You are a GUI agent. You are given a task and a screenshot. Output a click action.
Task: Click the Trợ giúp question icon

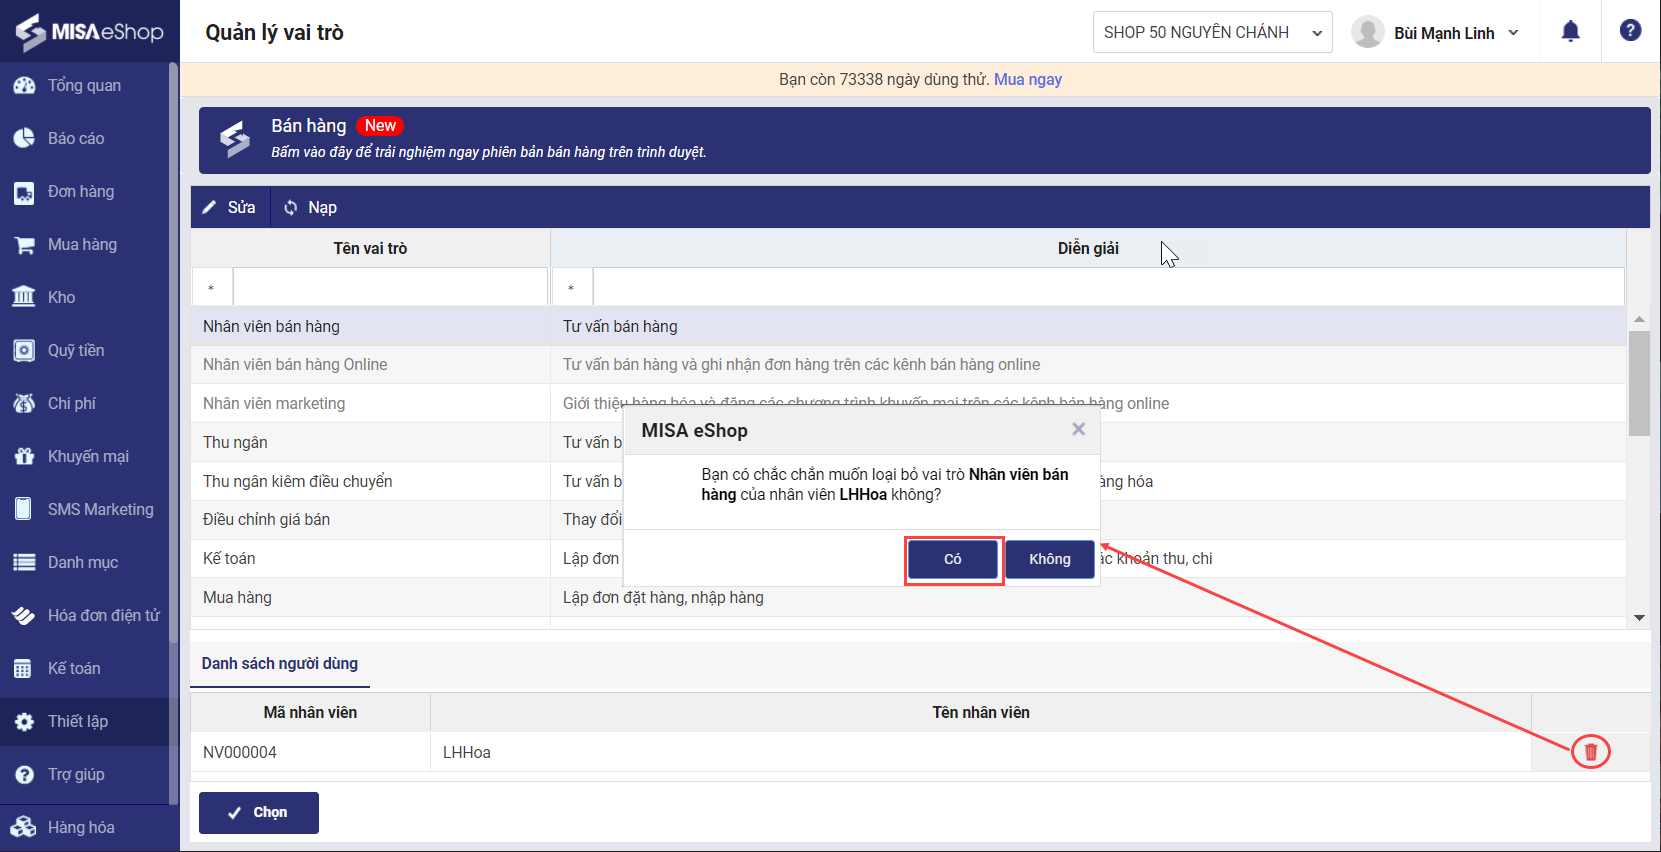tap(24, 774)
